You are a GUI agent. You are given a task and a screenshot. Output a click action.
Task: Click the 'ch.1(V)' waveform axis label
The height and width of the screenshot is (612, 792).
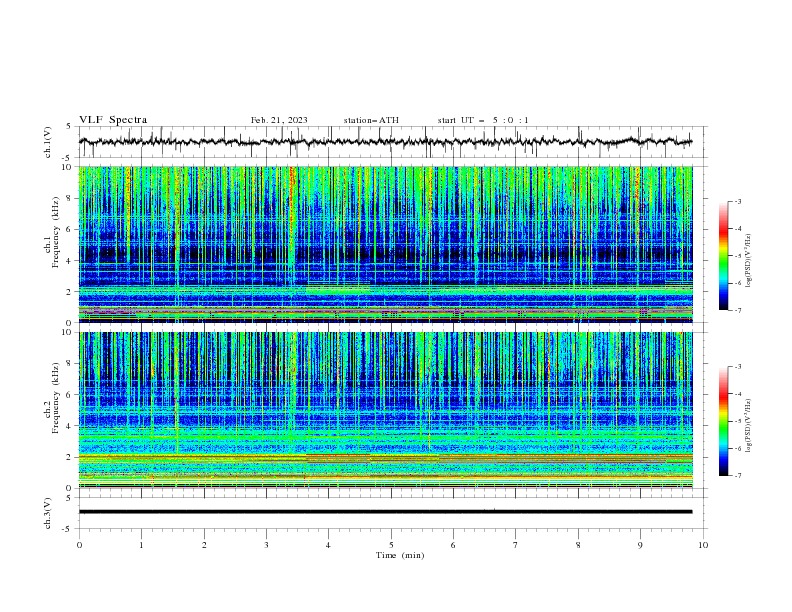click(48, 142)
